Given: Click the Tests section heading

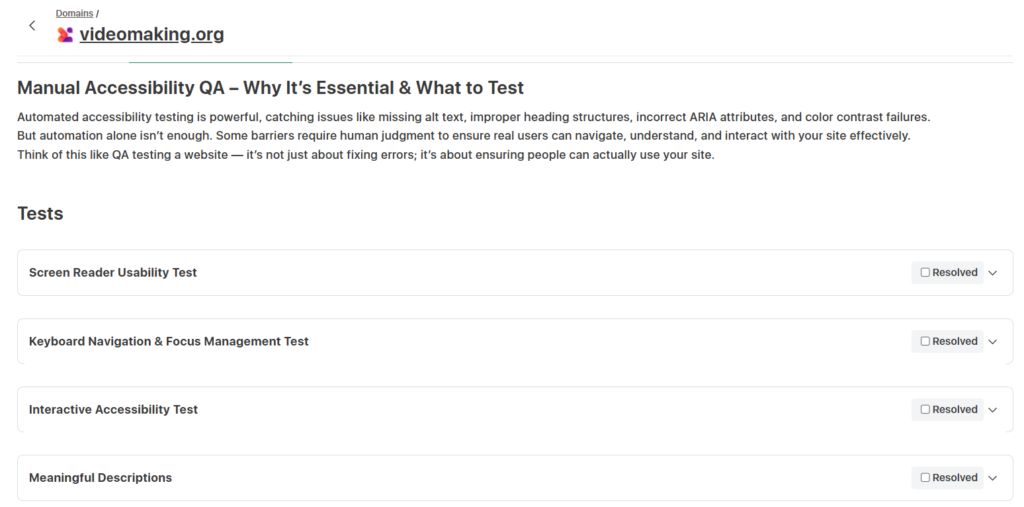Looking at the screenshot, I should 40,213.
